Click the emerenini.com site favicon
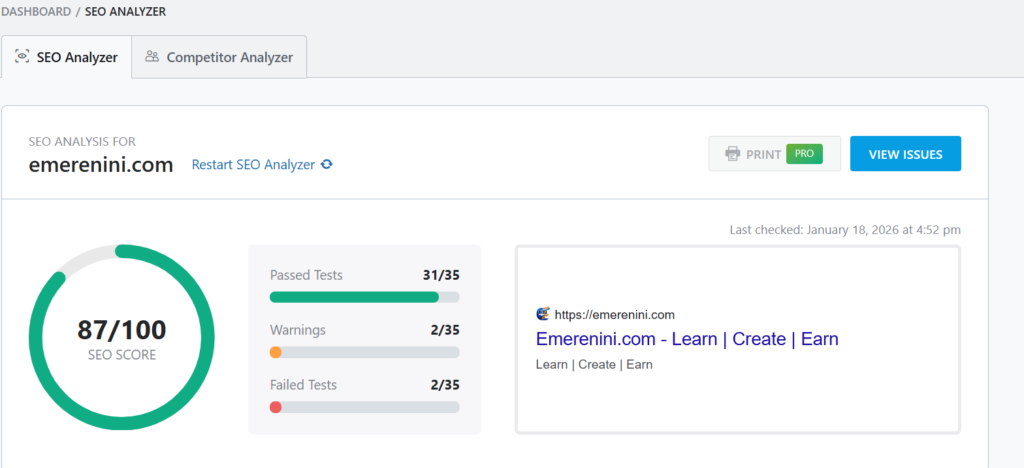Image resolution: width=1024 pixels, height=468 pixels. (x=543, y=314)
